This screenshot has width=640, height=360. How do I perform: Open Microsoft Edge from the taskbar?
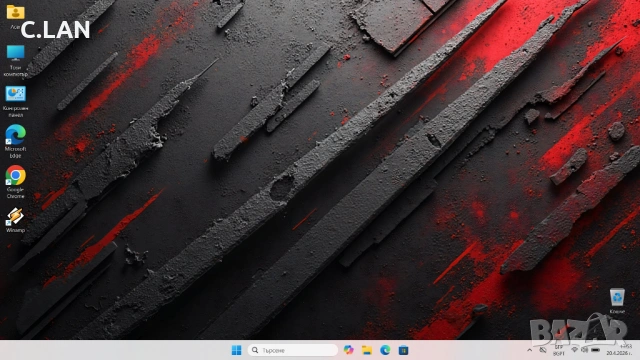click(385, 350)
